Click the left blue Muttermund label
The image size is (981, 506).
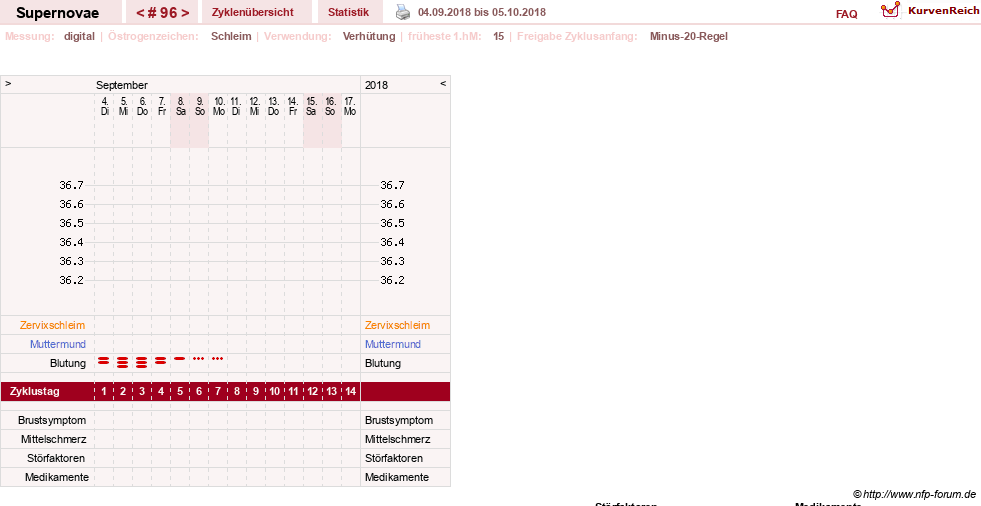tap(58, 344)
